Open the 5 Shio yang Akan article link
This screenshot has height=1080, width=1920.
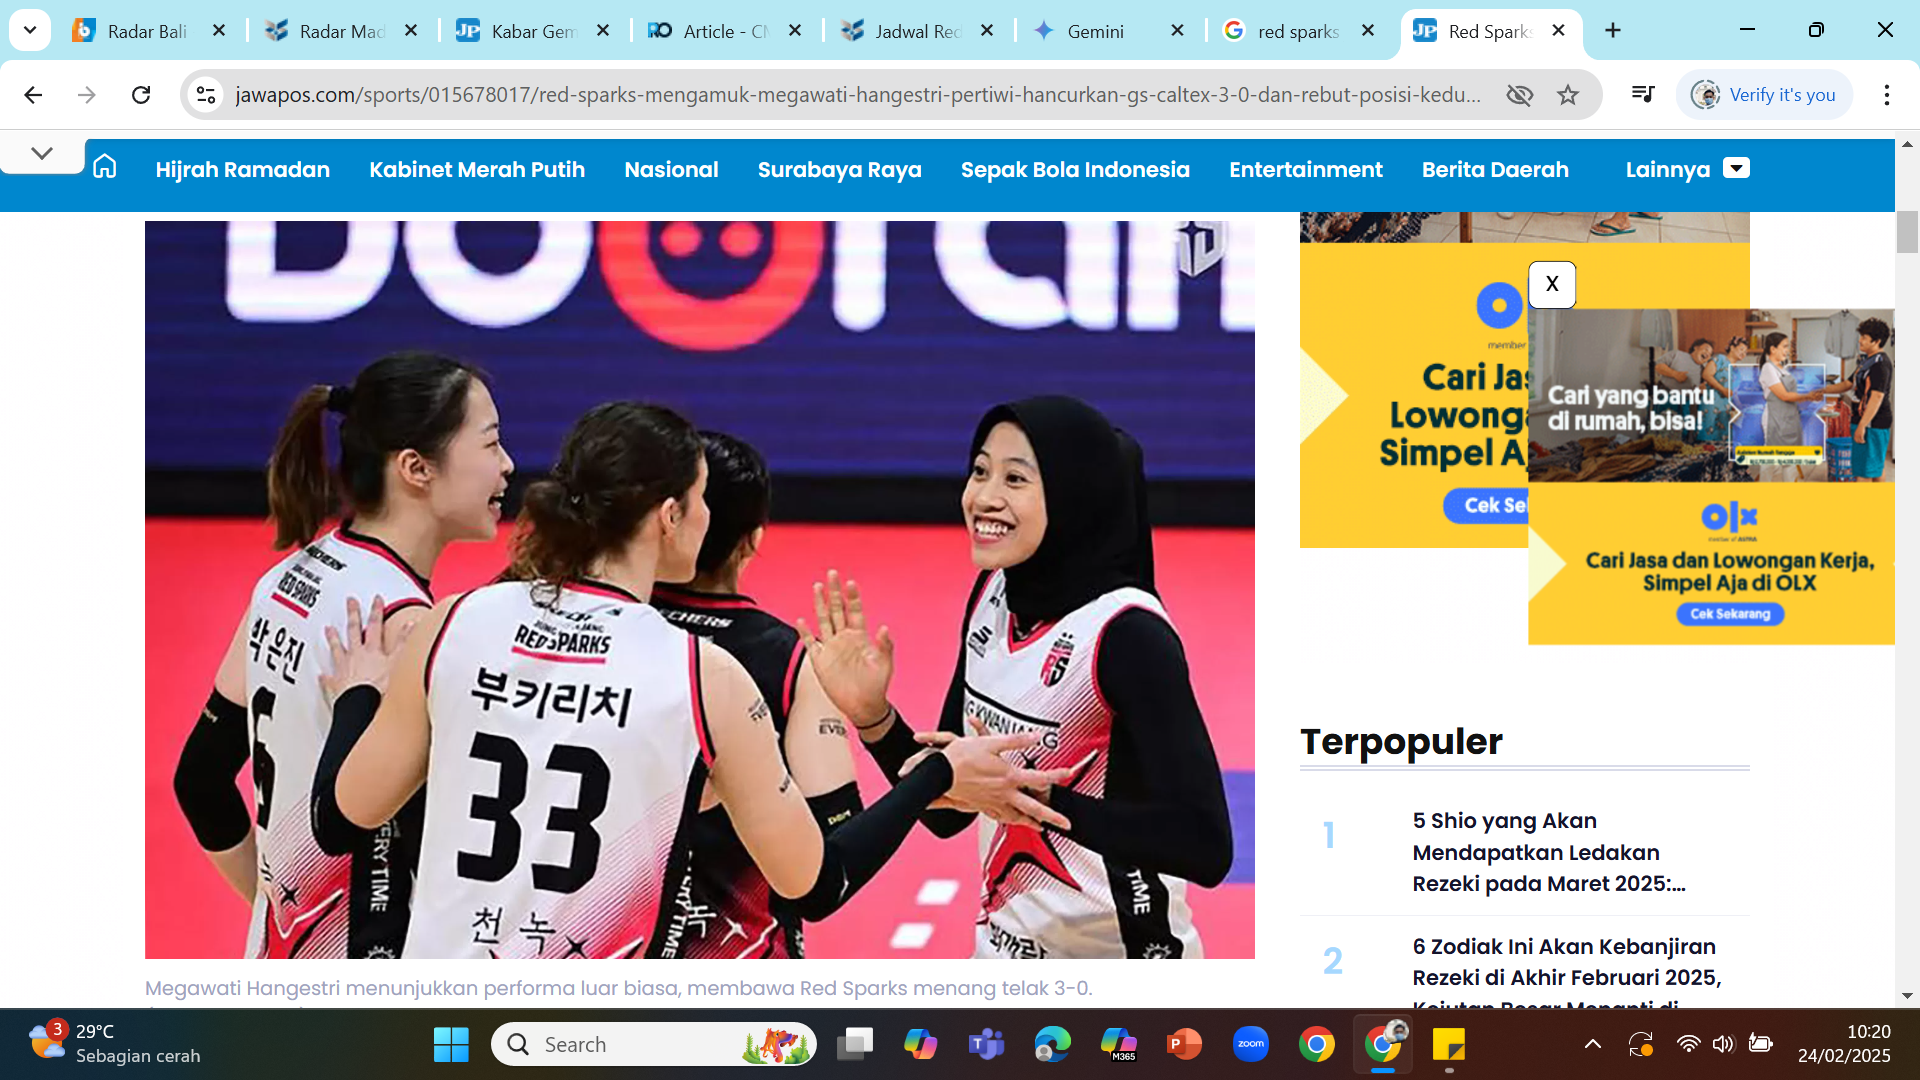1549,852
